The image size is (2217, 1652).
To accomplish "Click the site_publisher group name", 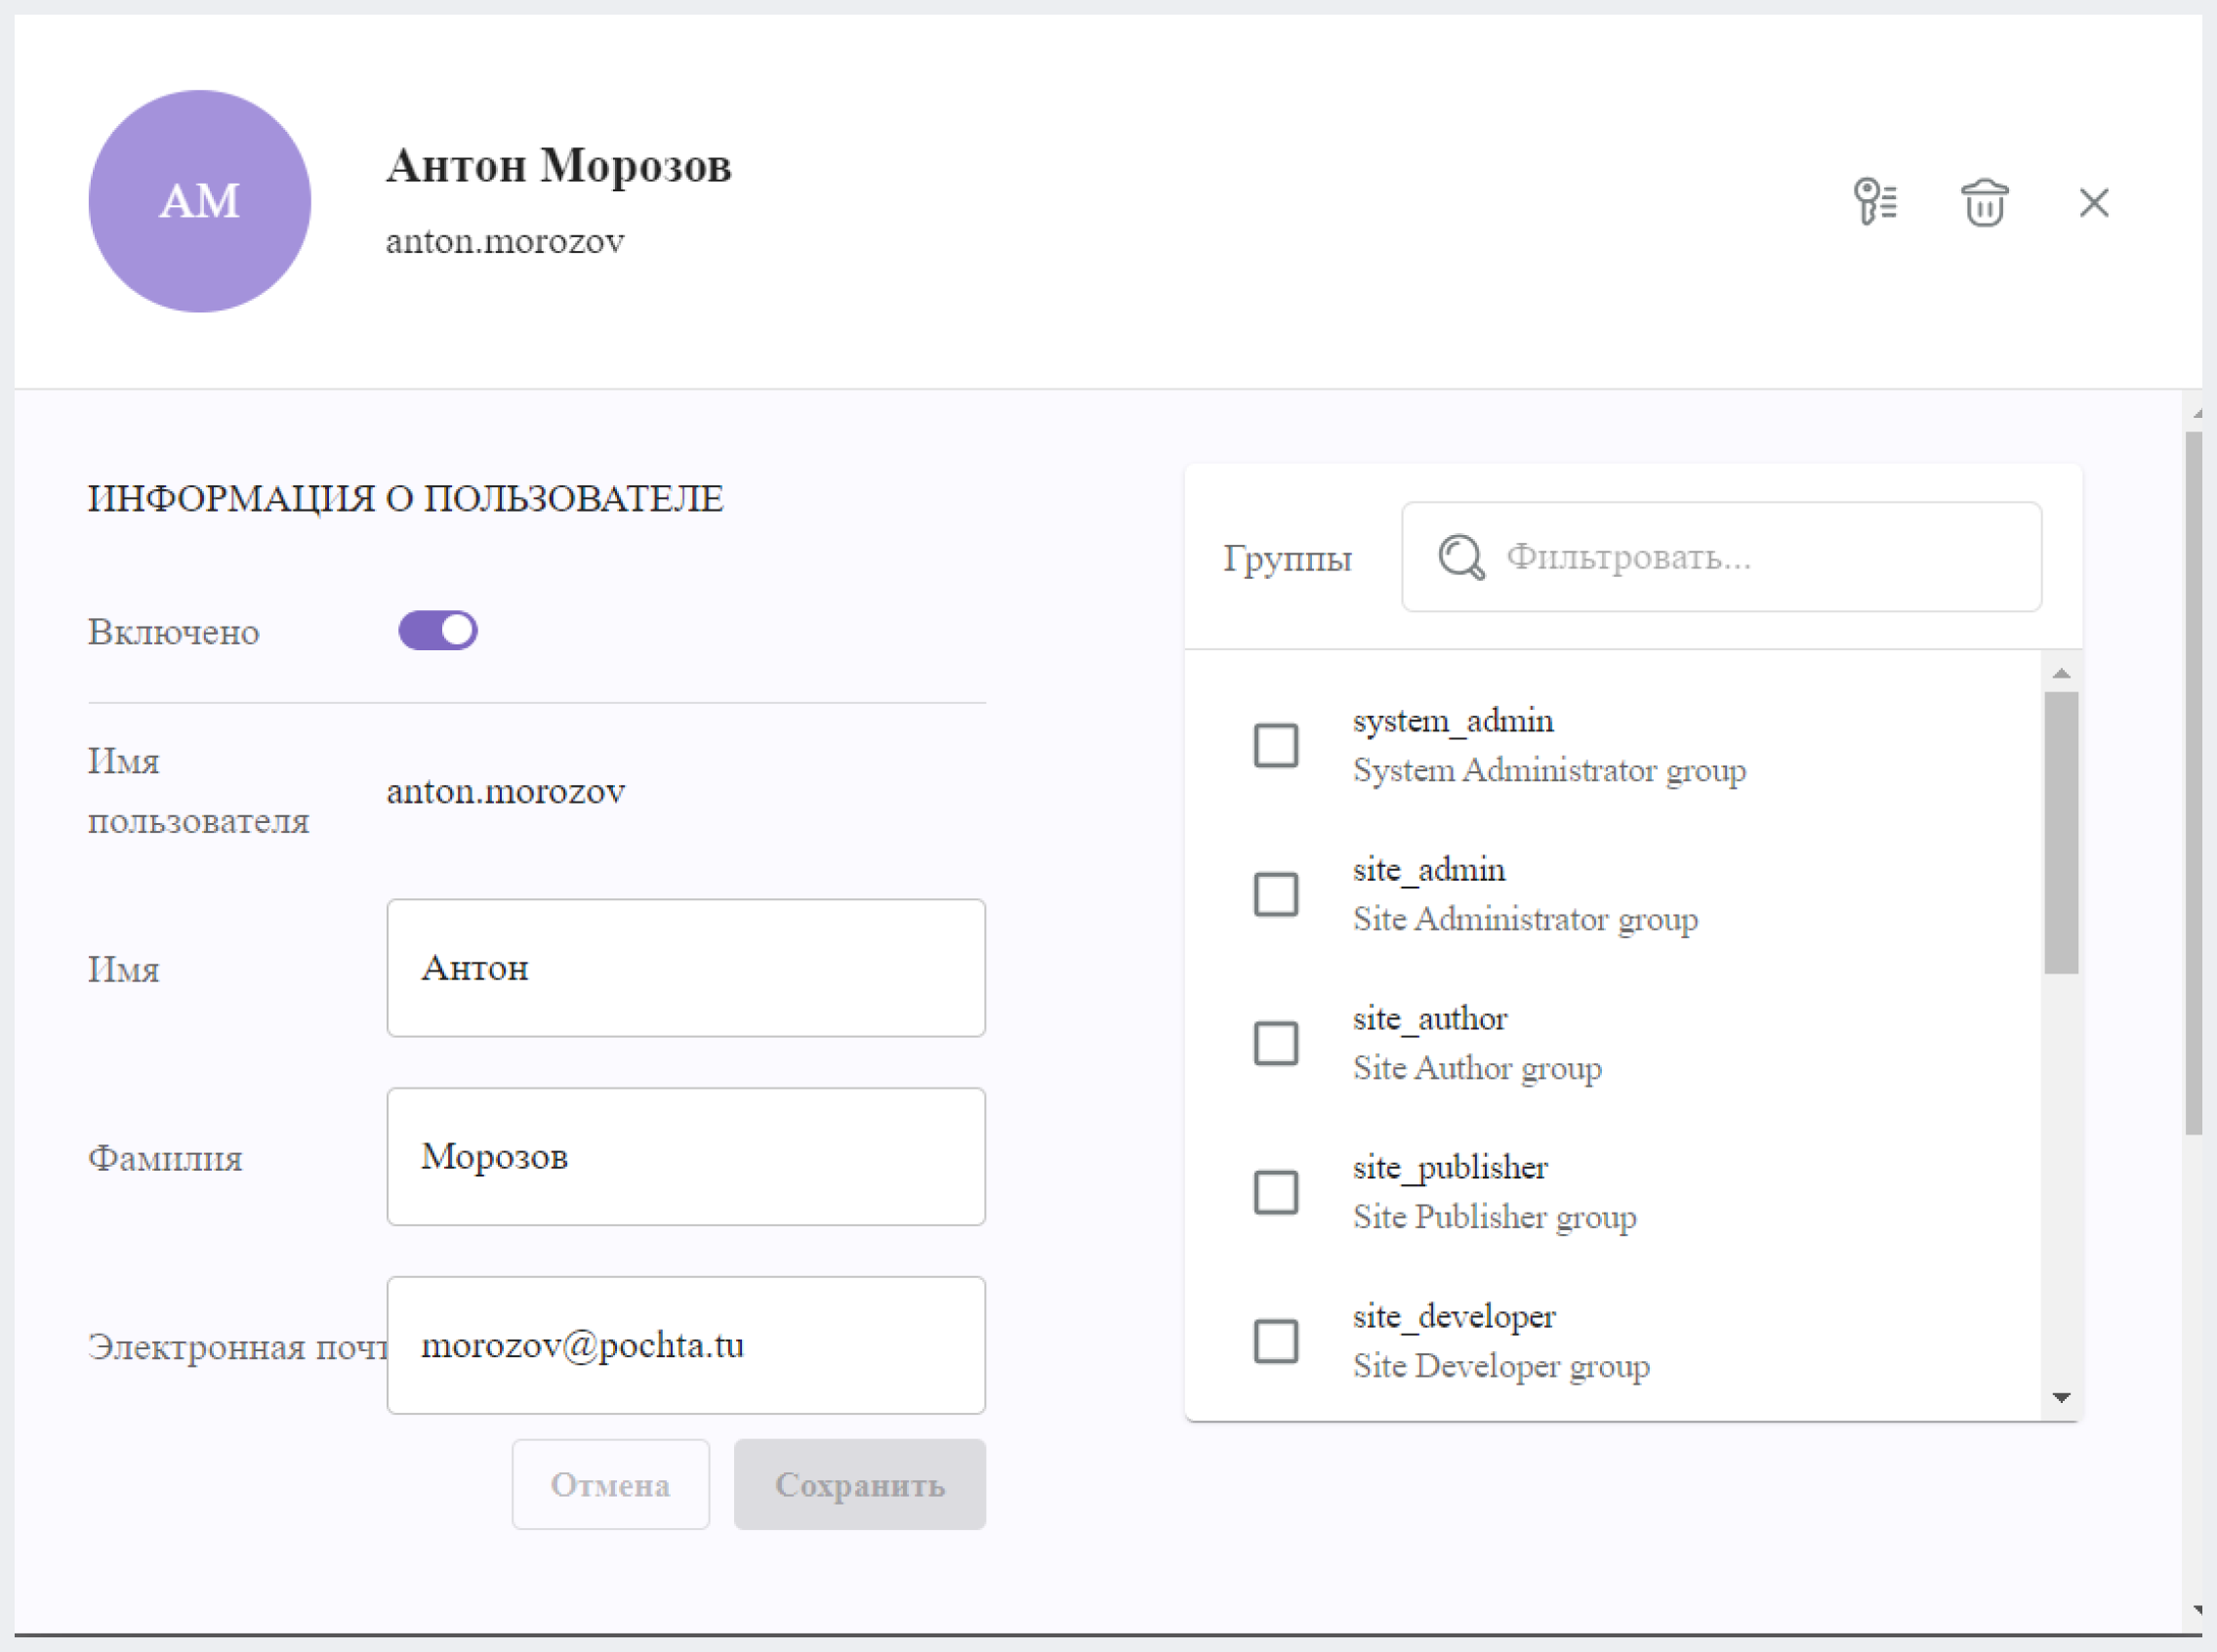I will [x=1450, y=1168].
